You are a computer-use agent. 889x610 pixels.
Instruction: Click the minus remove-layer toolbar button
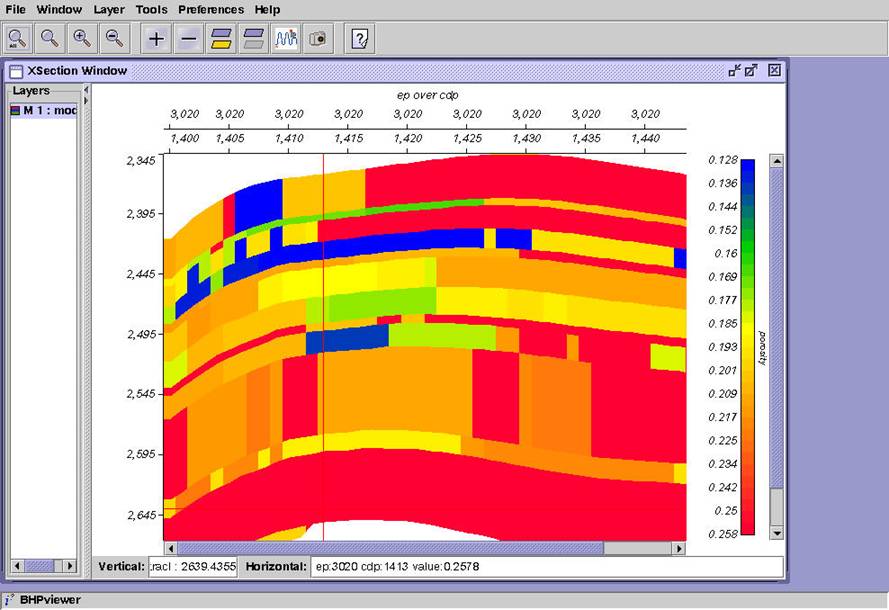click(189, 39)
